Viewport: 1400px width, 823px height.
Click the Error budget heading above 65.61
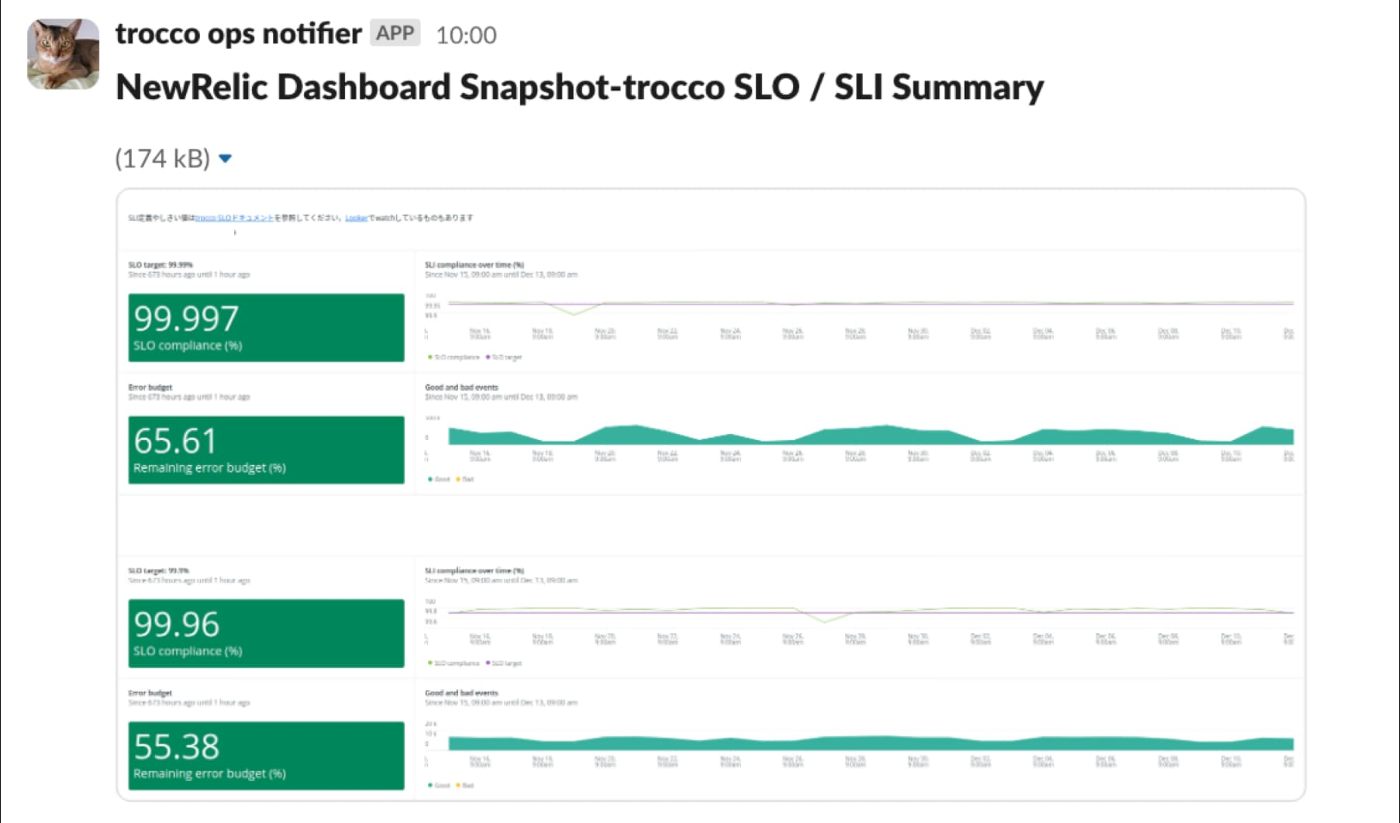point(150,387)
